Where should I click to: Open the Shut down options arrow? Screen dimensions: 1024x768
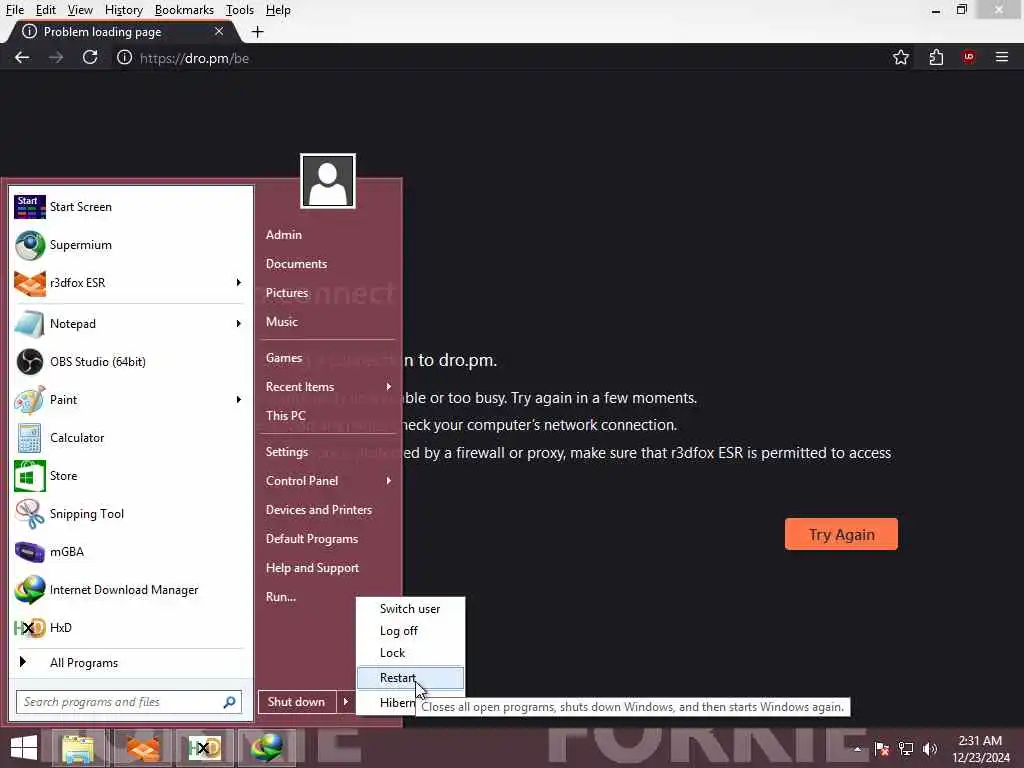346,702
